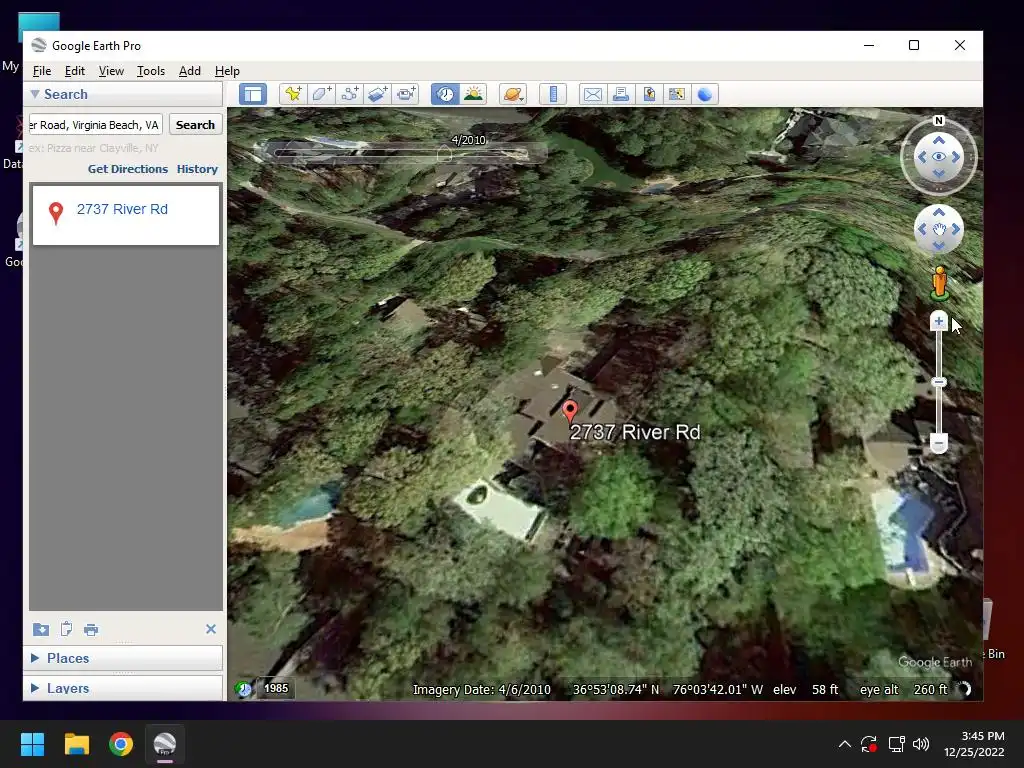Click the N north reset button
1024x768 pixels.
pyautogui.click(x=938, y=120)
